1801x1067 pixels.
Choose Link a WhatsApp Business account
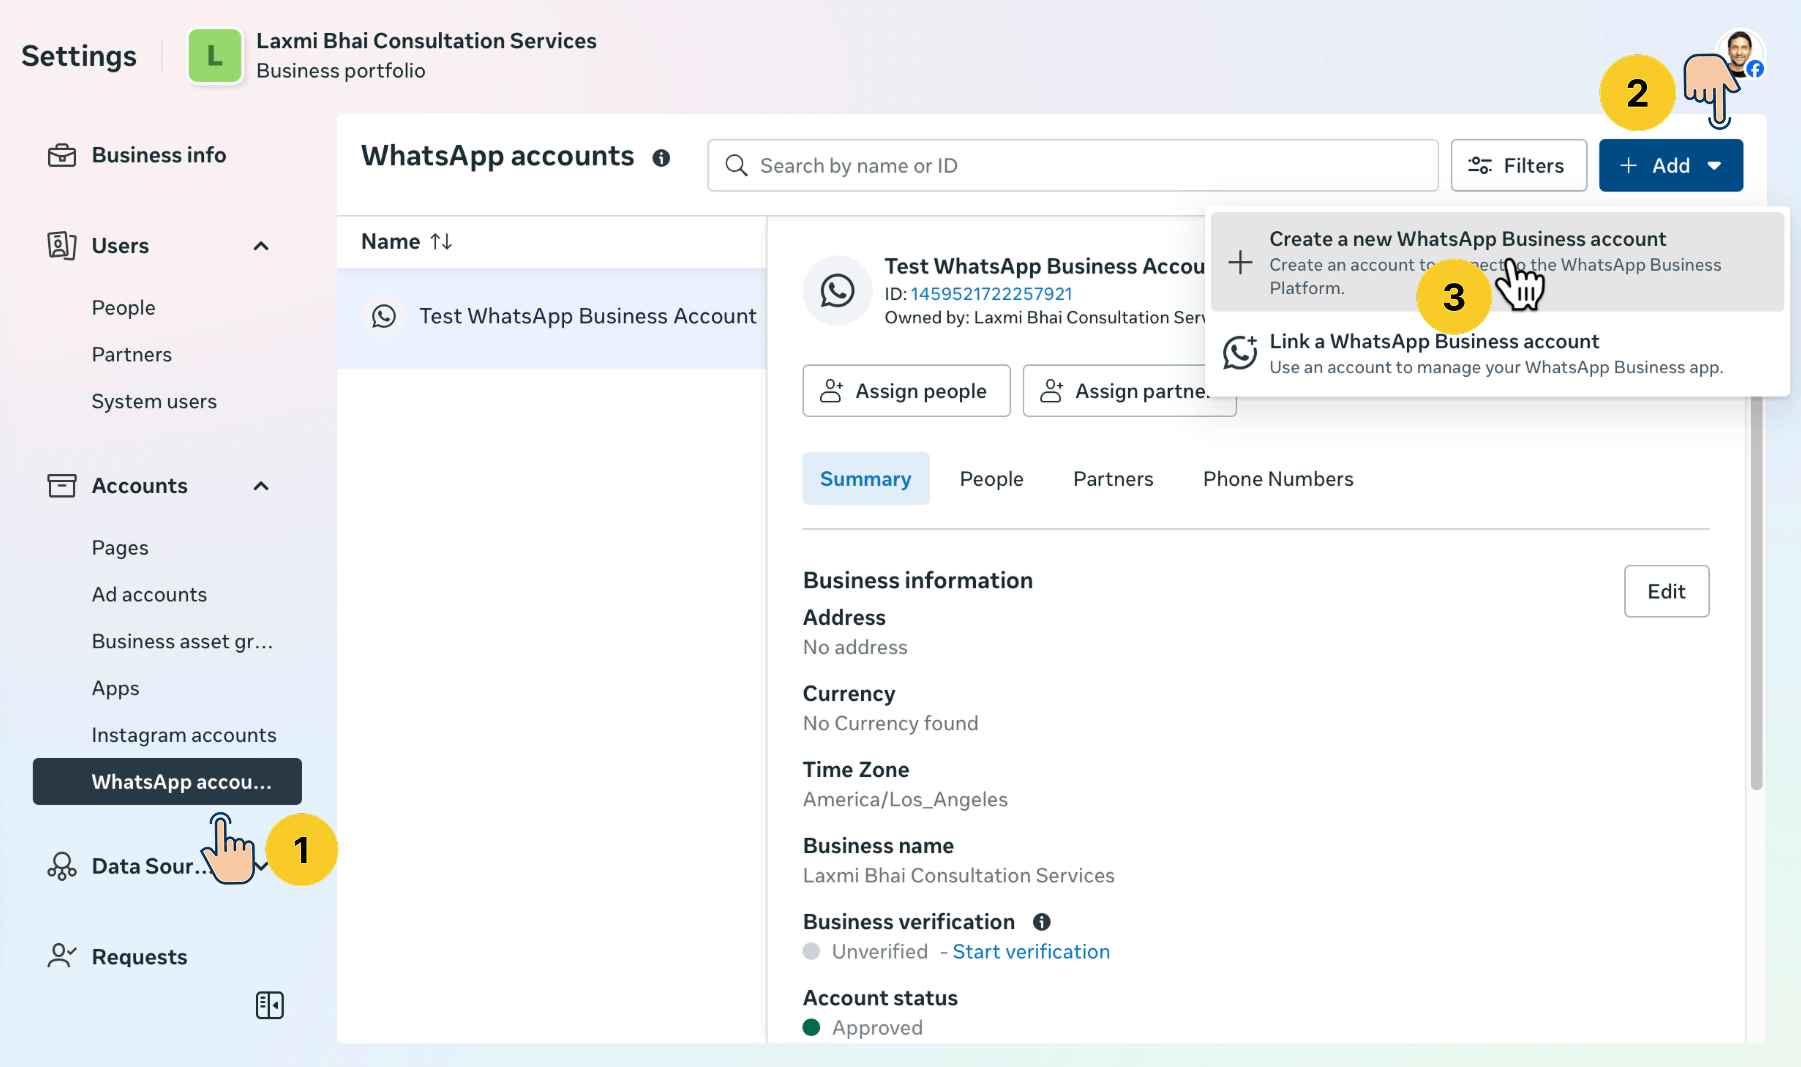click(1497, 354)
